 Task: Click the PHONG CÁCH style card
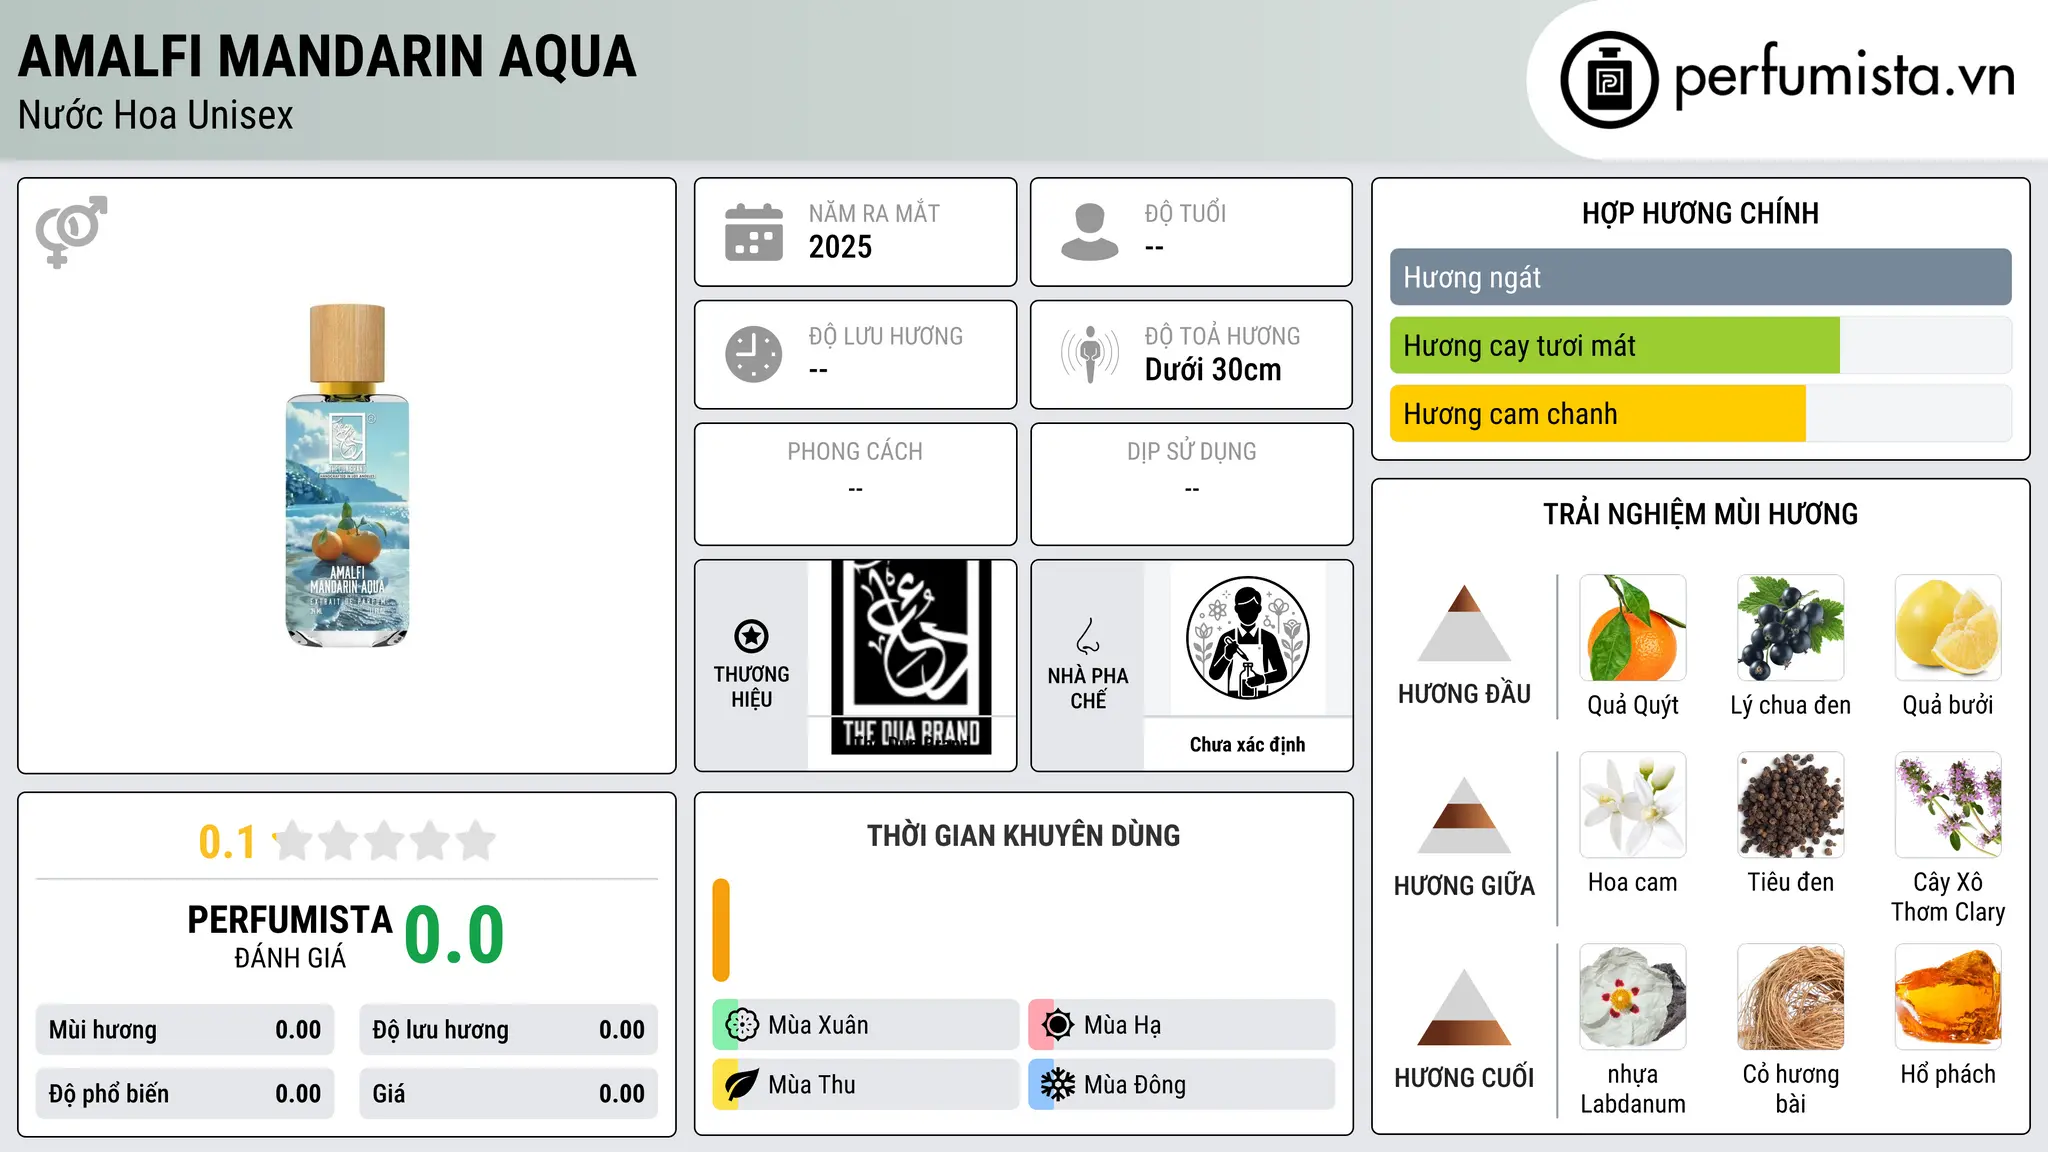[x=855, y=484]
